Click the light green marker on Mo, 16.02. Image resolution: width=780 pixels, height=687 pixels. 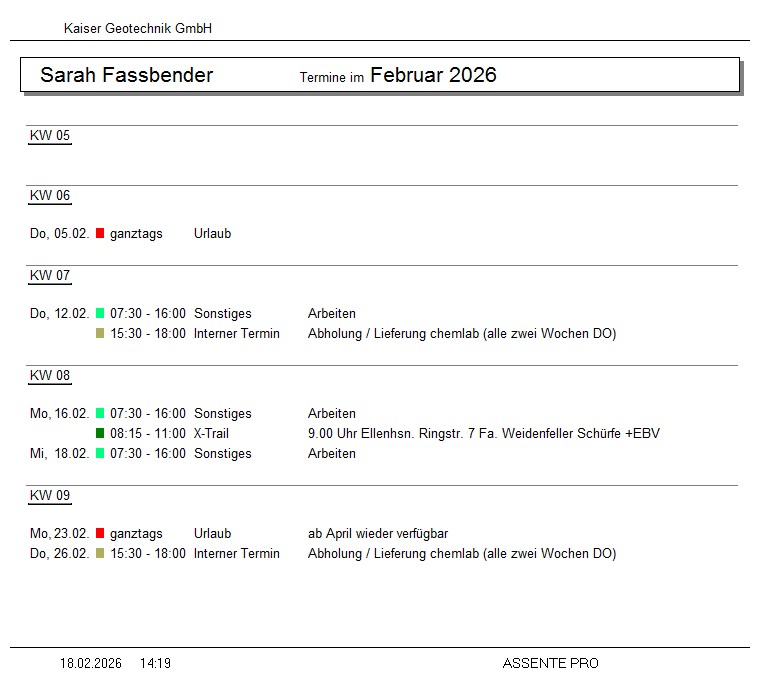tap(100, 414)
